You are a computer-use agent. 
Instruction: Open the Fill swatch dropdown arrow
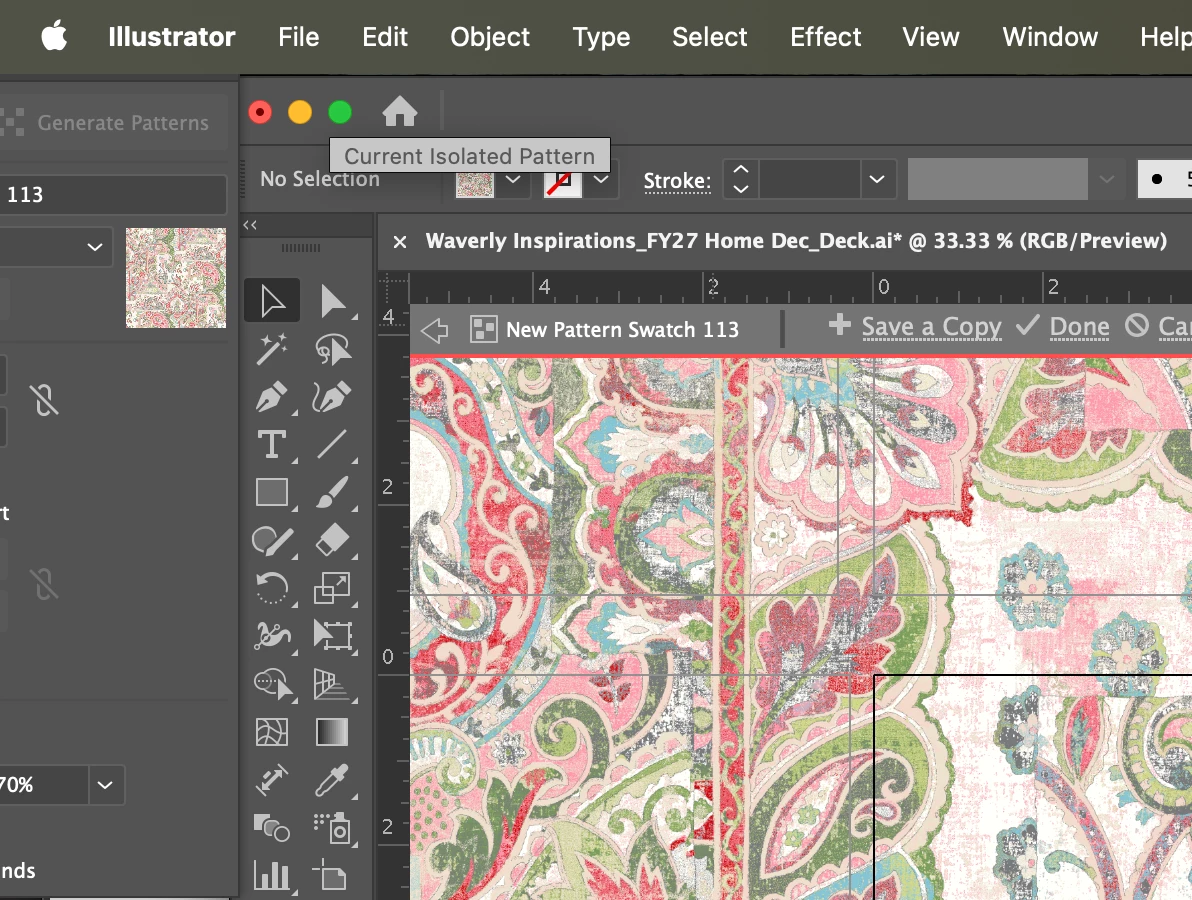tap(513, 180)
